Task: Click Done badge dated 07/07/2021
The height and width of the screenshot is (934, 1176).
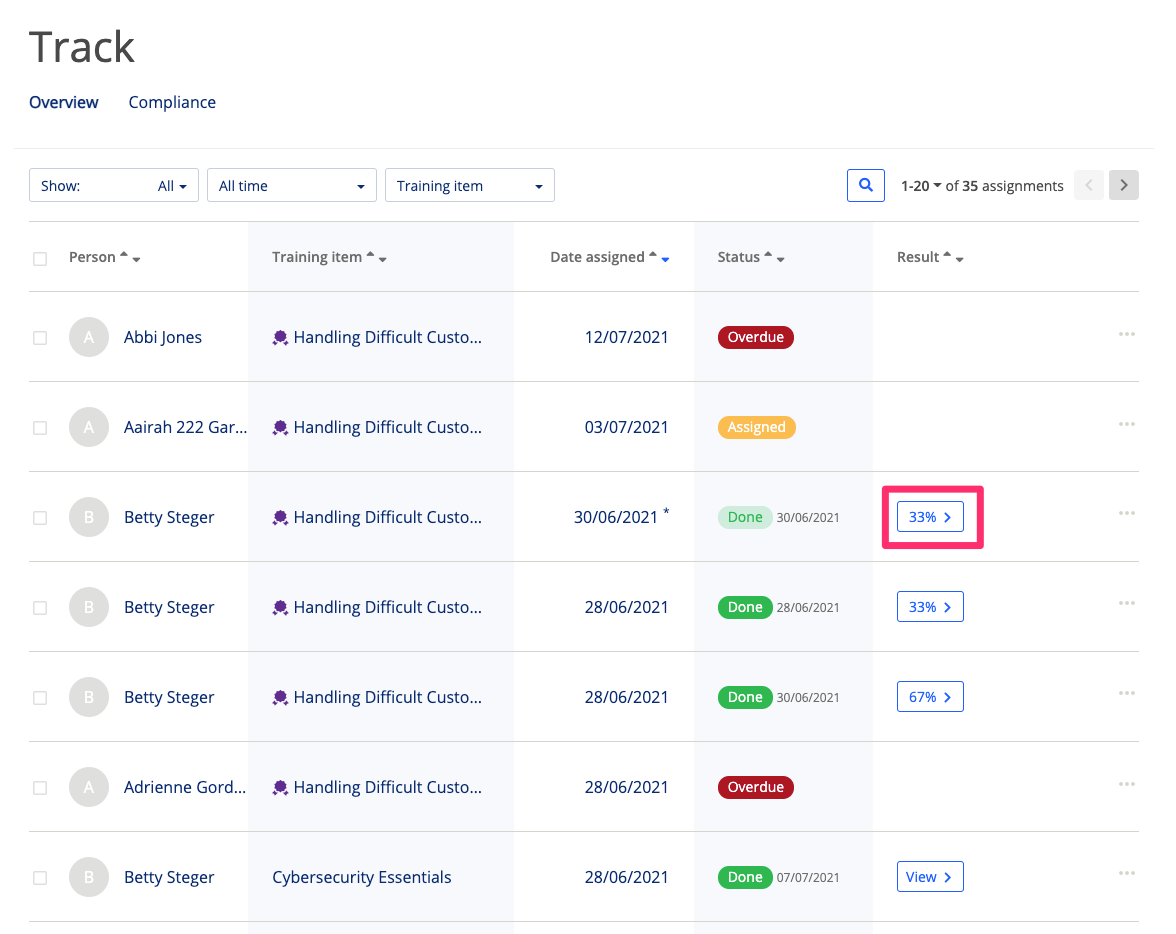Action: click(x=745, y=877)
